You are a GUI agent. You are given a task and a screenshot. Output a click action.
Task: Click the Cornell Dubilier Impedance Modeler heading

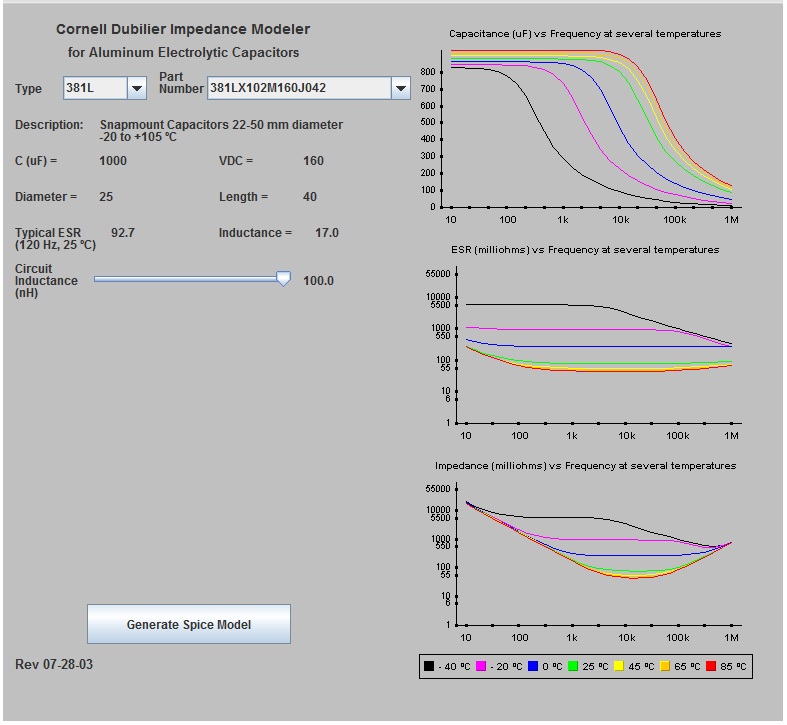pos(183,29)
